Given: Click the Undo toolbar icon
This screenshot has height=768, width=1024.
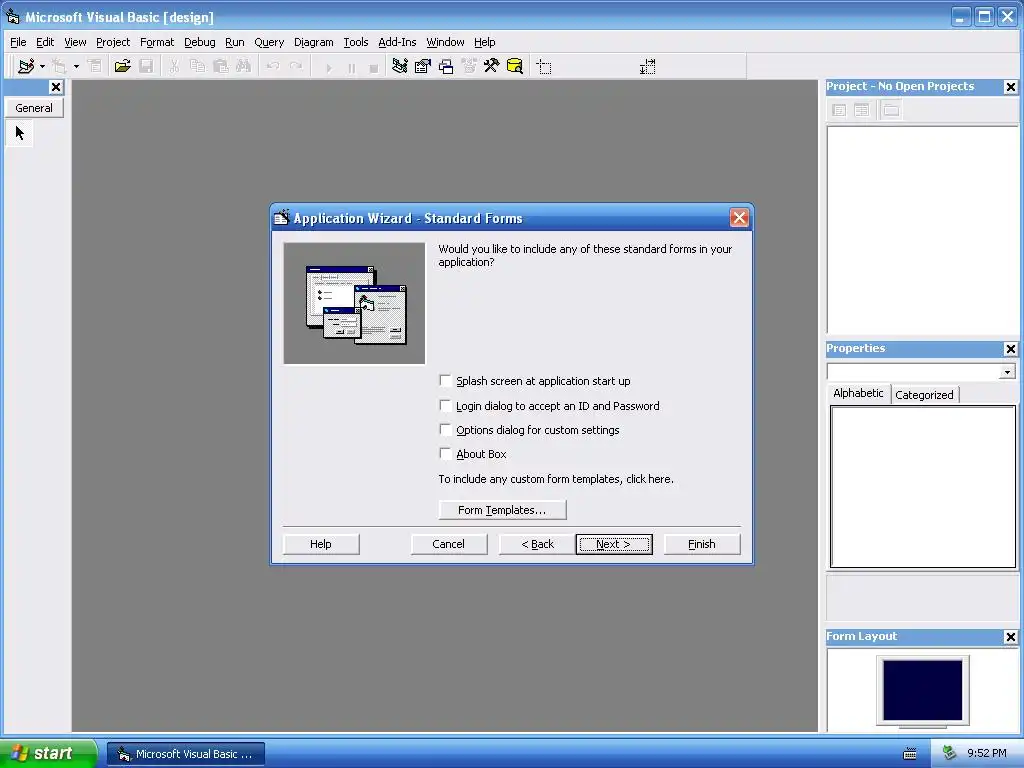Looking at the screenshot, I should (273, 66).
